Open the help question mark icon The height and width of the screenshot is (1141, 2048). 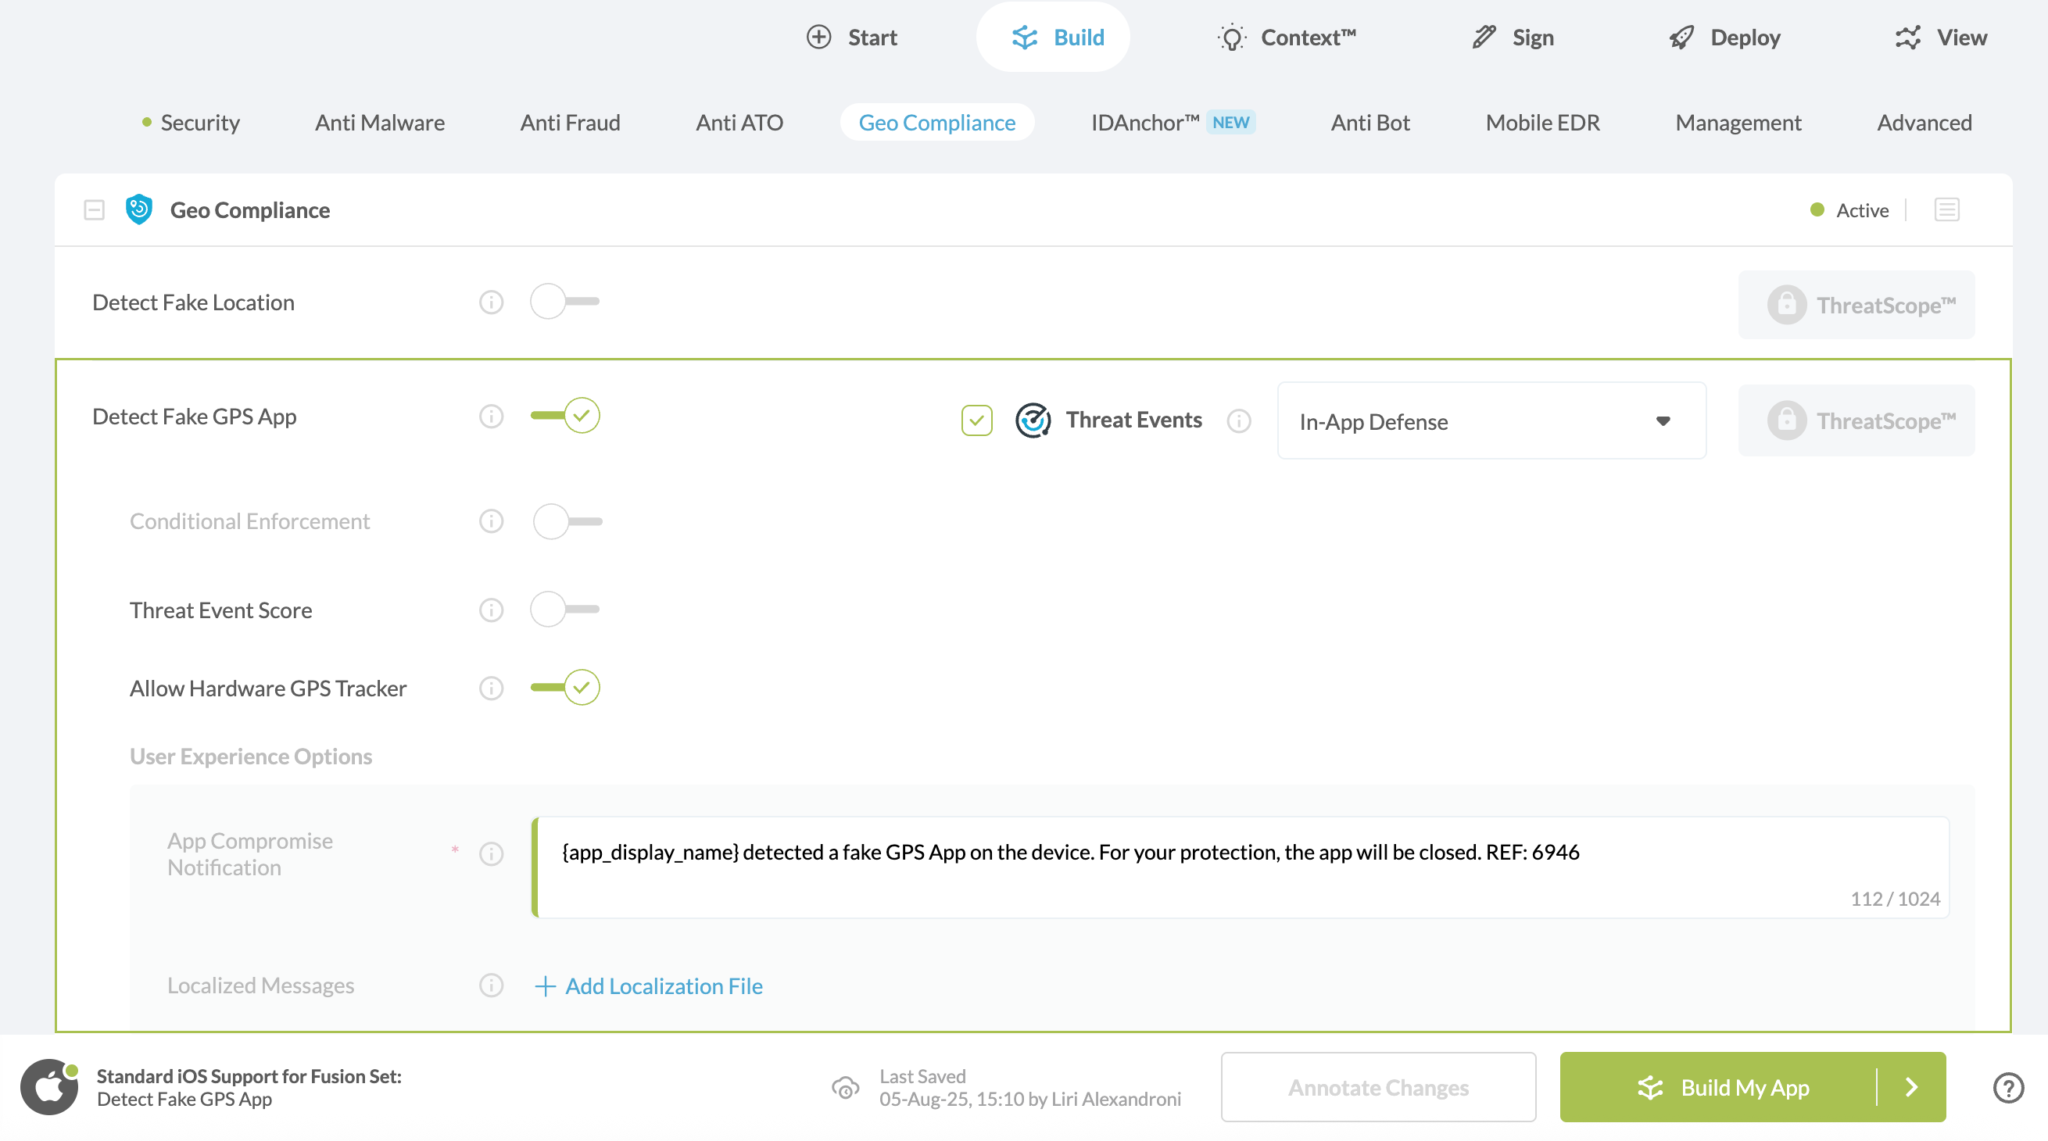tap(2008, 1088)
